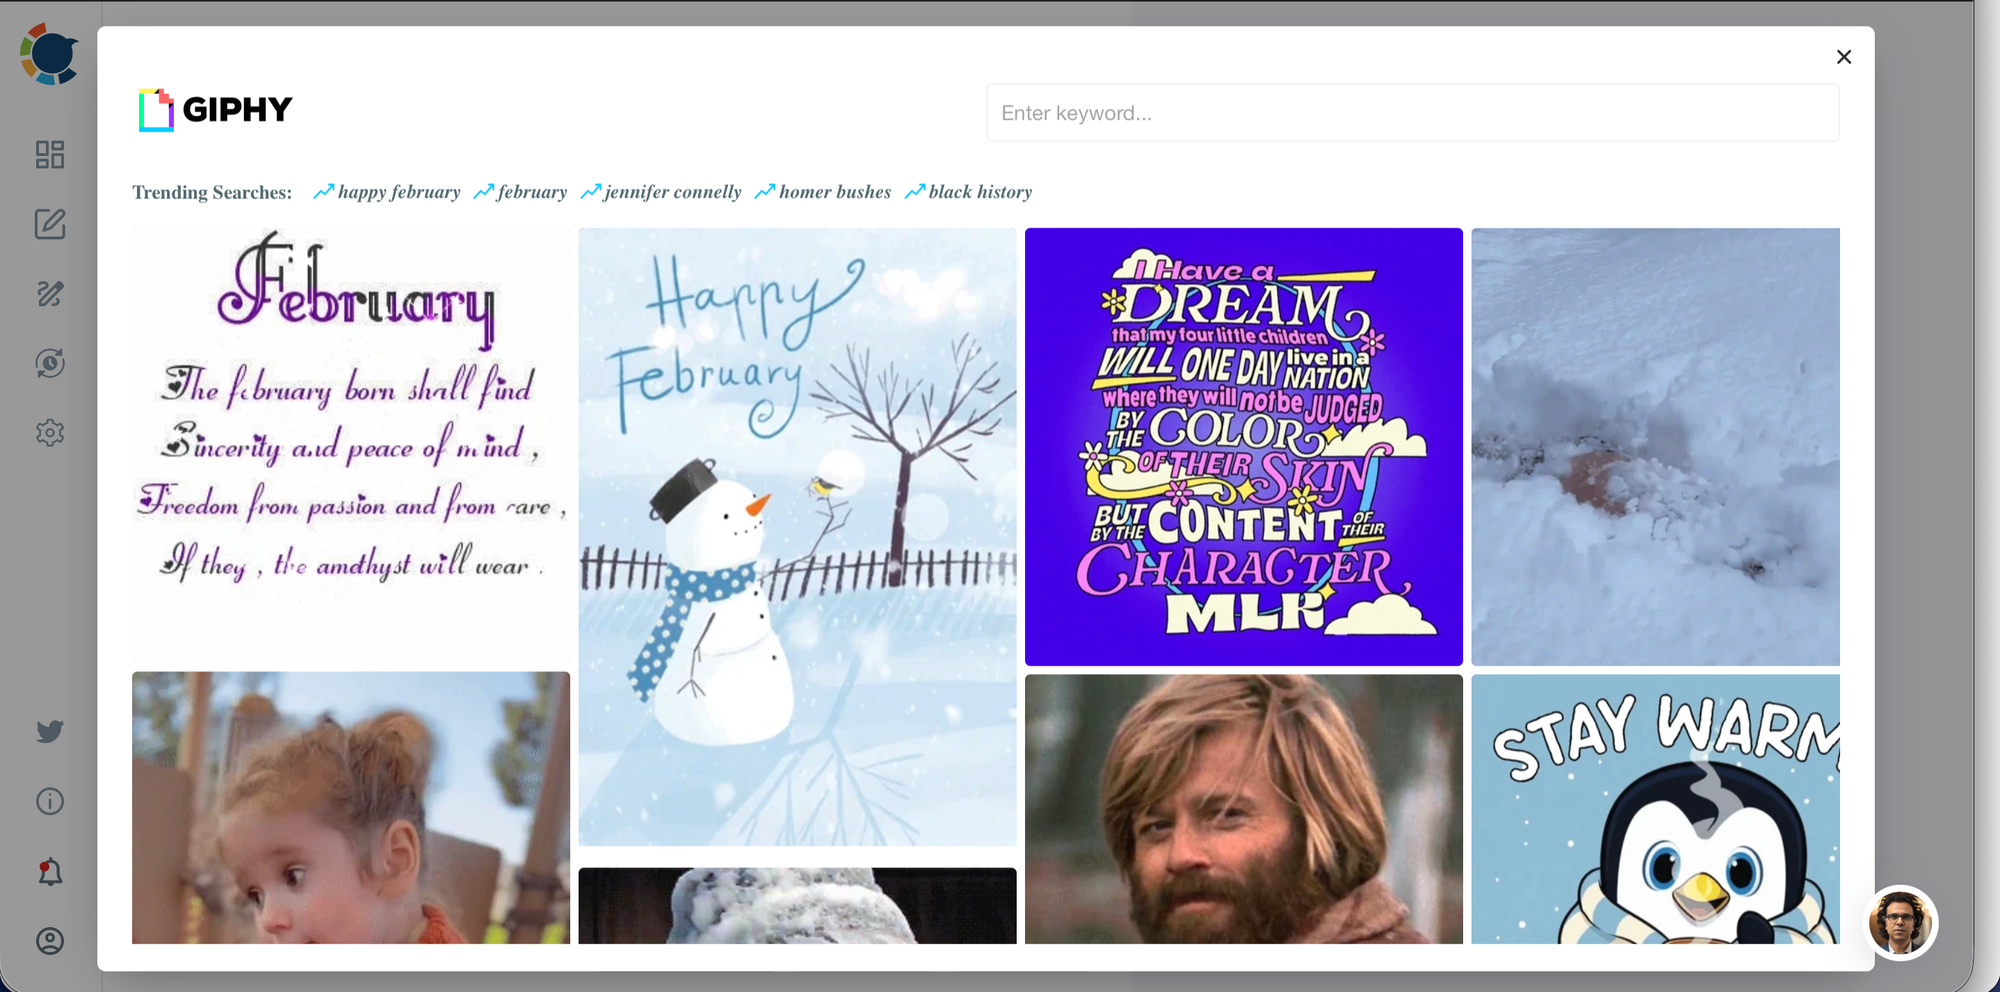The height and width of the screenshot is (992, 2000).
Task: Click the feather pen drafts icon
Action: point(50,293)
